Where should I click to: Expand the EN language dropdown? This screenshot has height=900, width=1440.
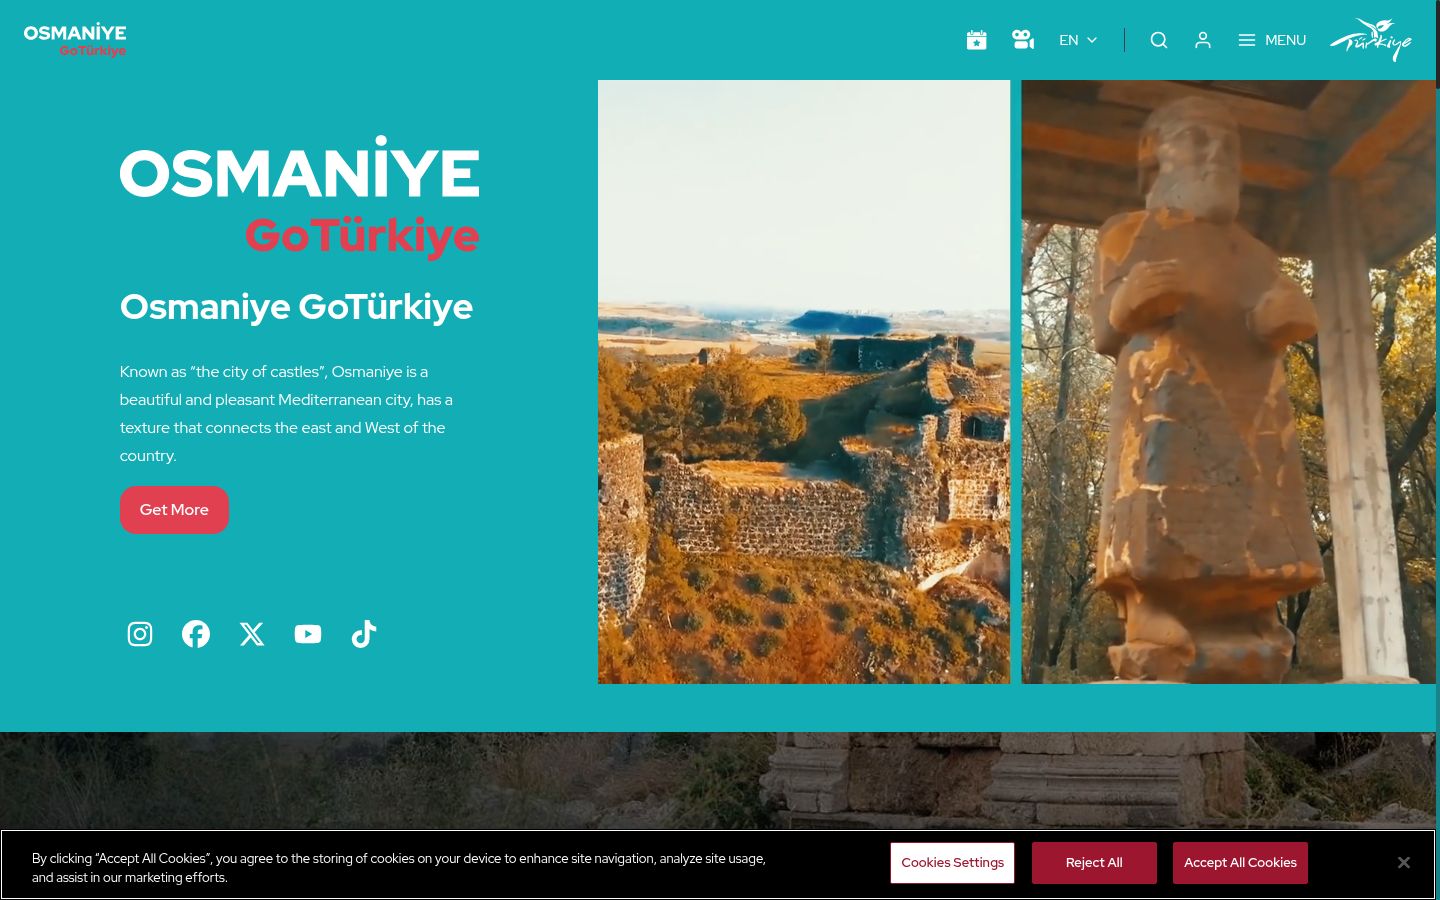[x=1078, y=40]
